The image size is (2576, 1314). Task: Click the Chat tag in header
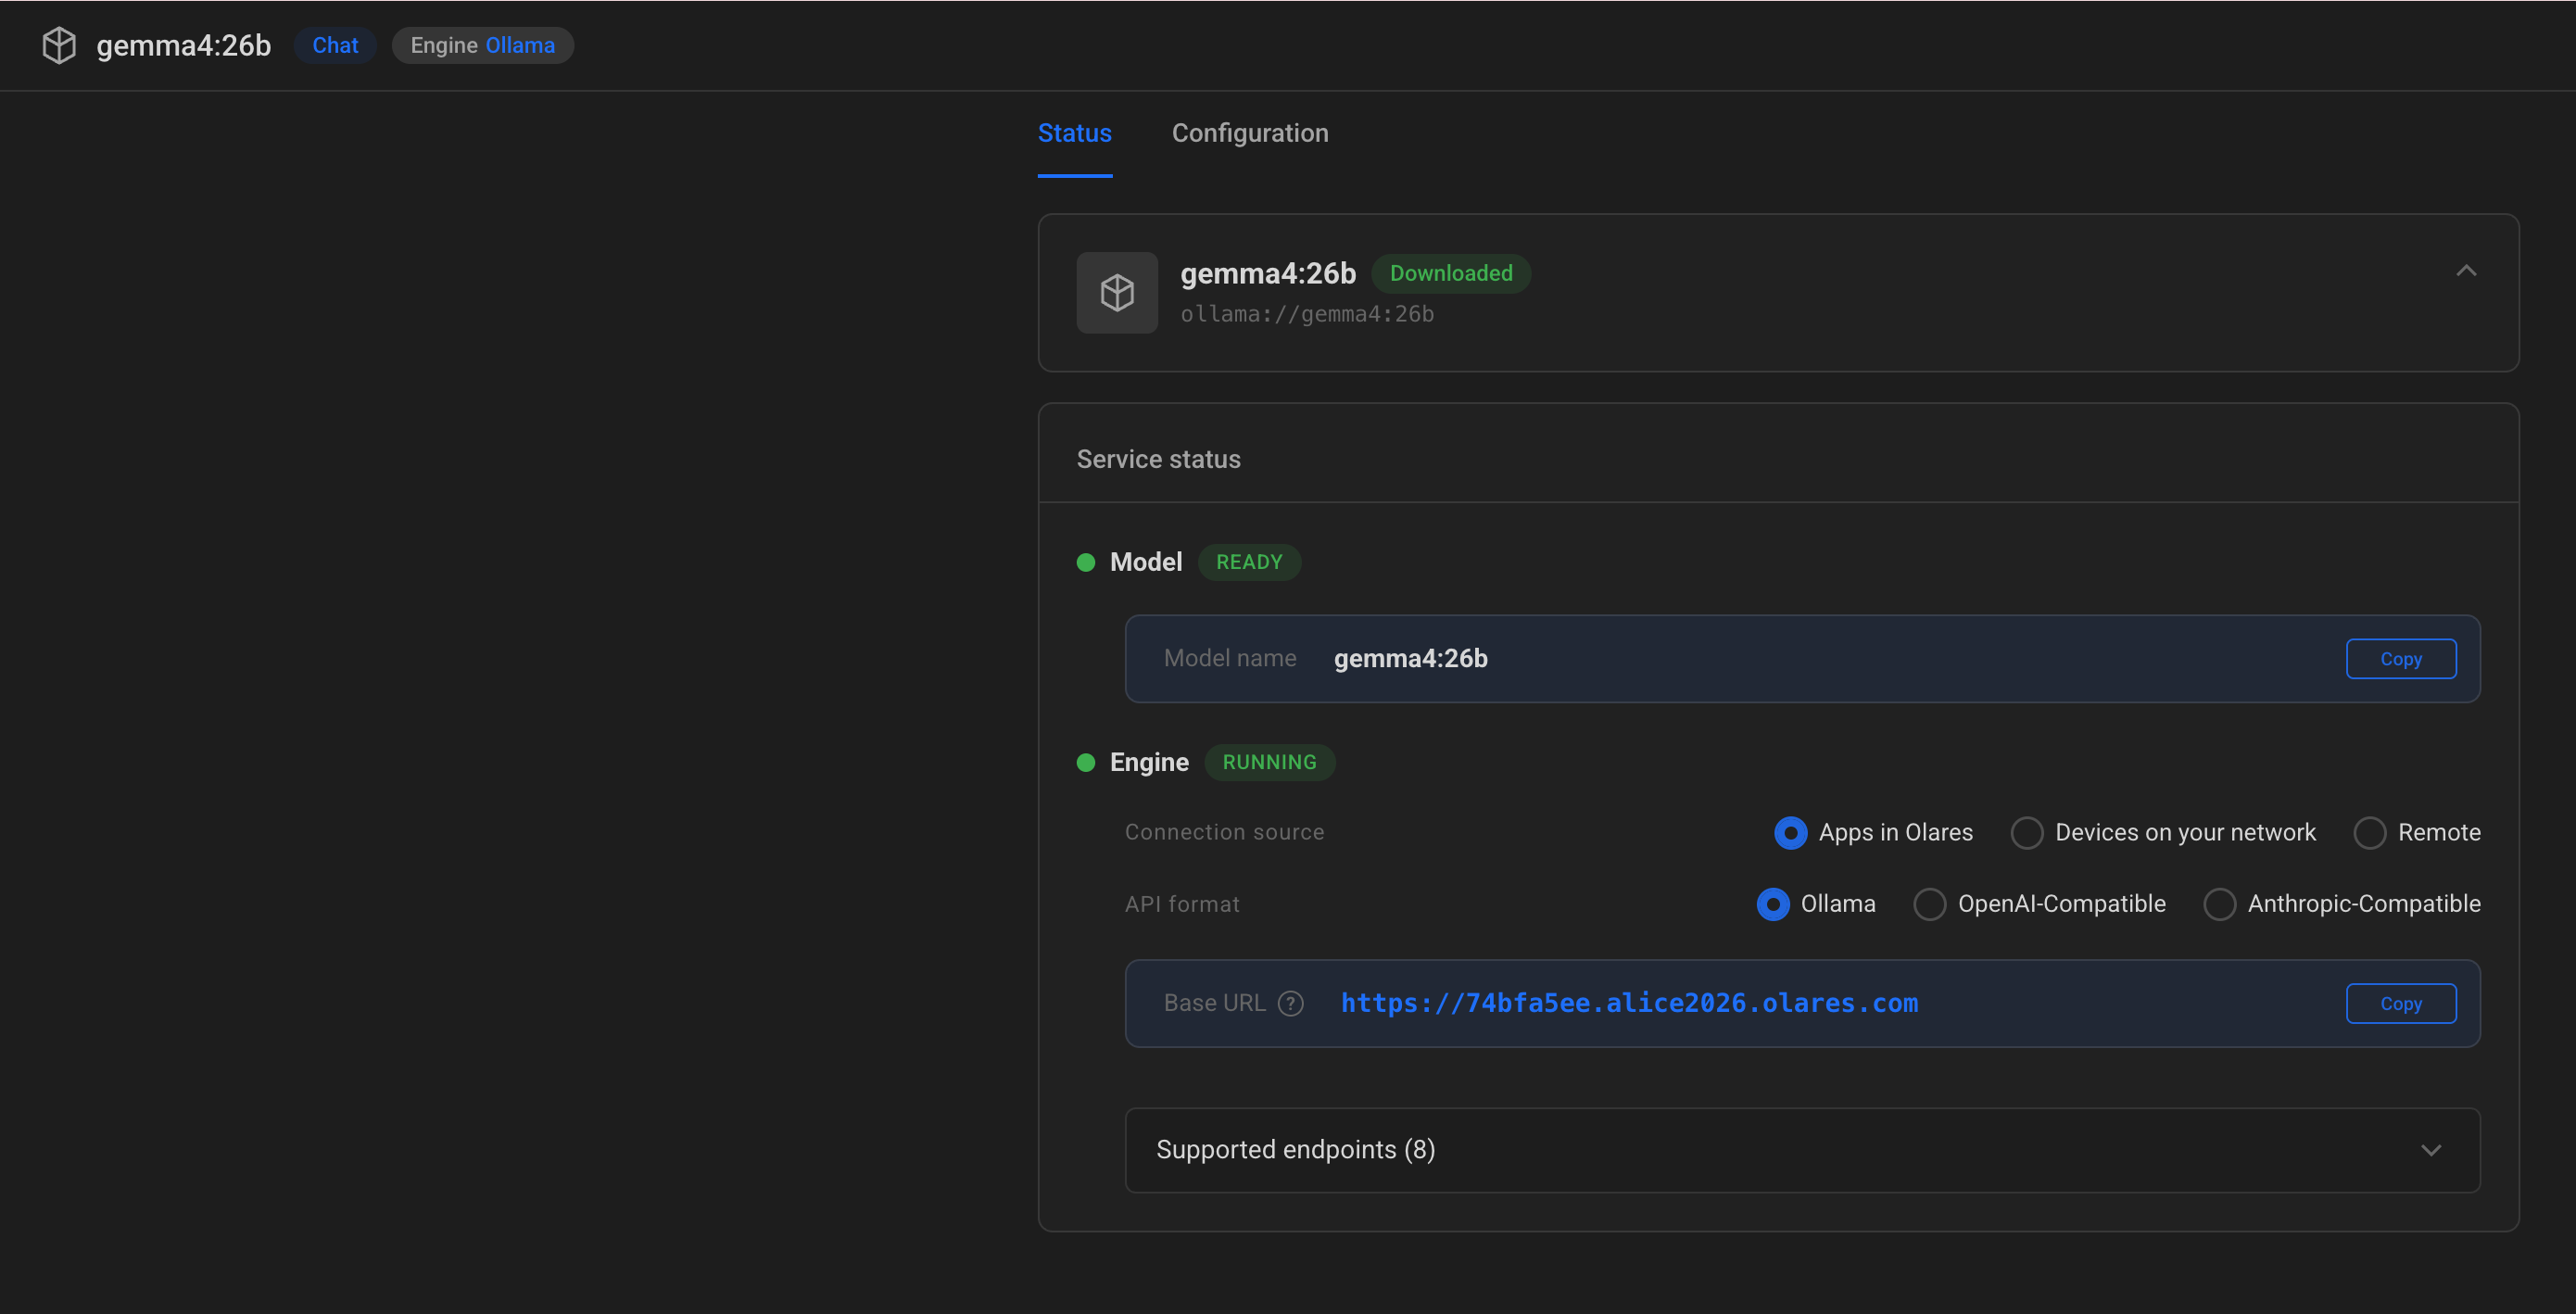[x=335, y=45]
